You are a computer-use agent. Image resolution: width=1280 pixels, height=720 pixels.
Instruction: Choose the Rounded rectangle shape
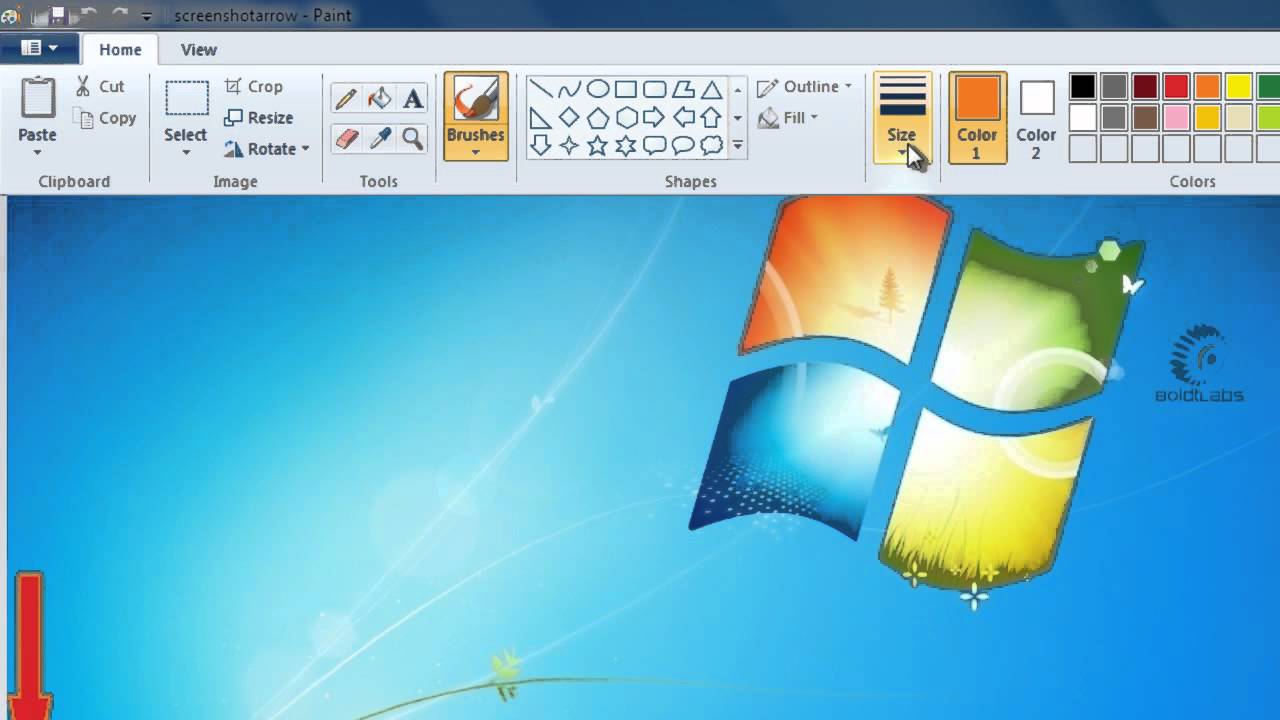click(x=655, y=89)
